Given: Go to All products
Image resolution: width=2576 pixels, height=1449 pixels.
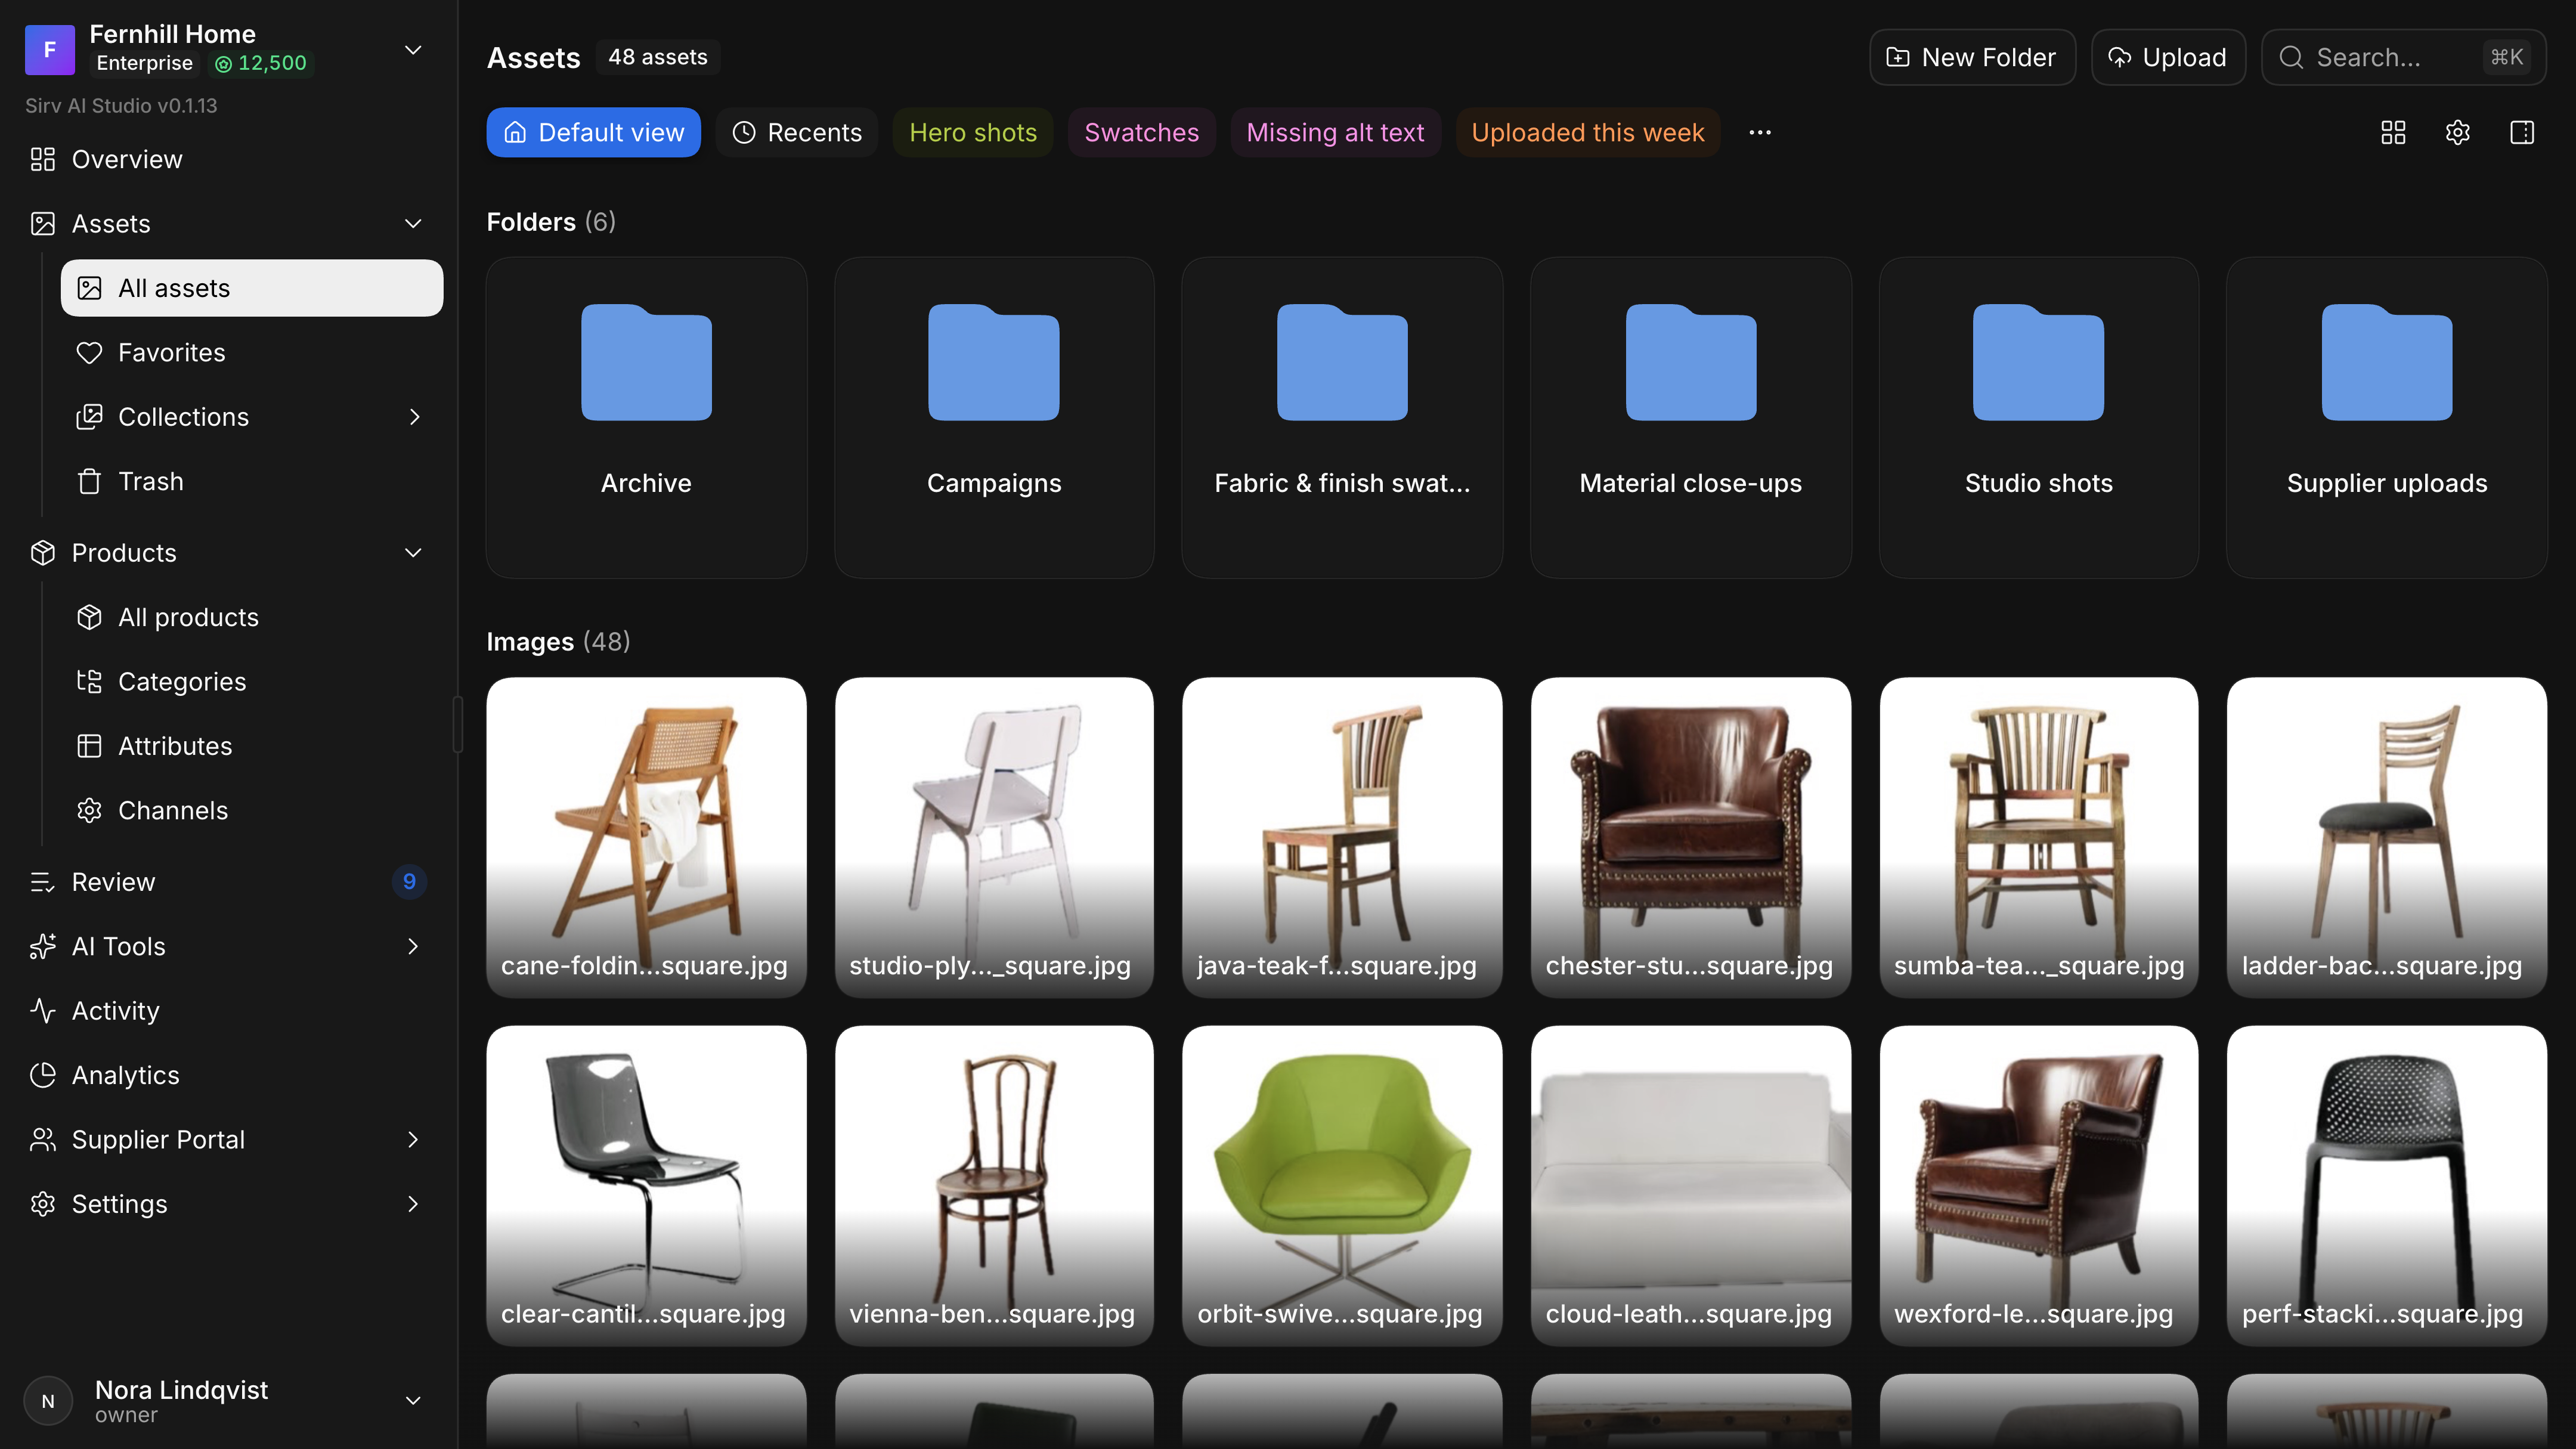Looking at the screenshot, I should pos(252,617).
